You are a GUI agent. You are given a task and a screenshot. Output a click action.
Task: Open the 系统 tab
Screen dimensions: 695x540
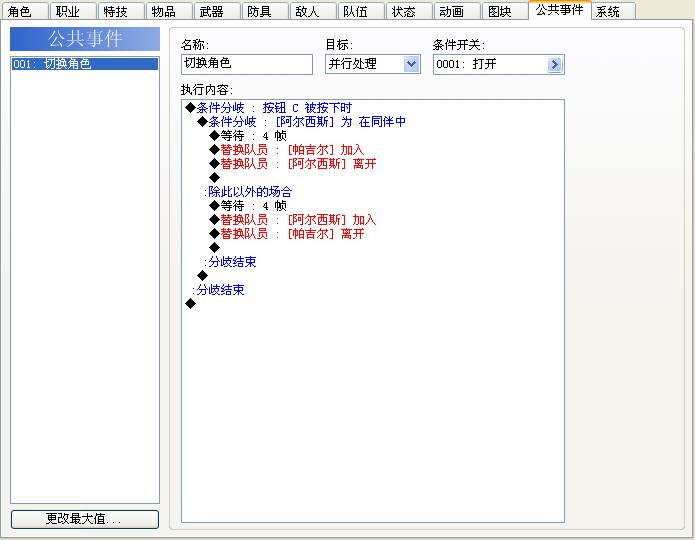[x=613, y=11]
